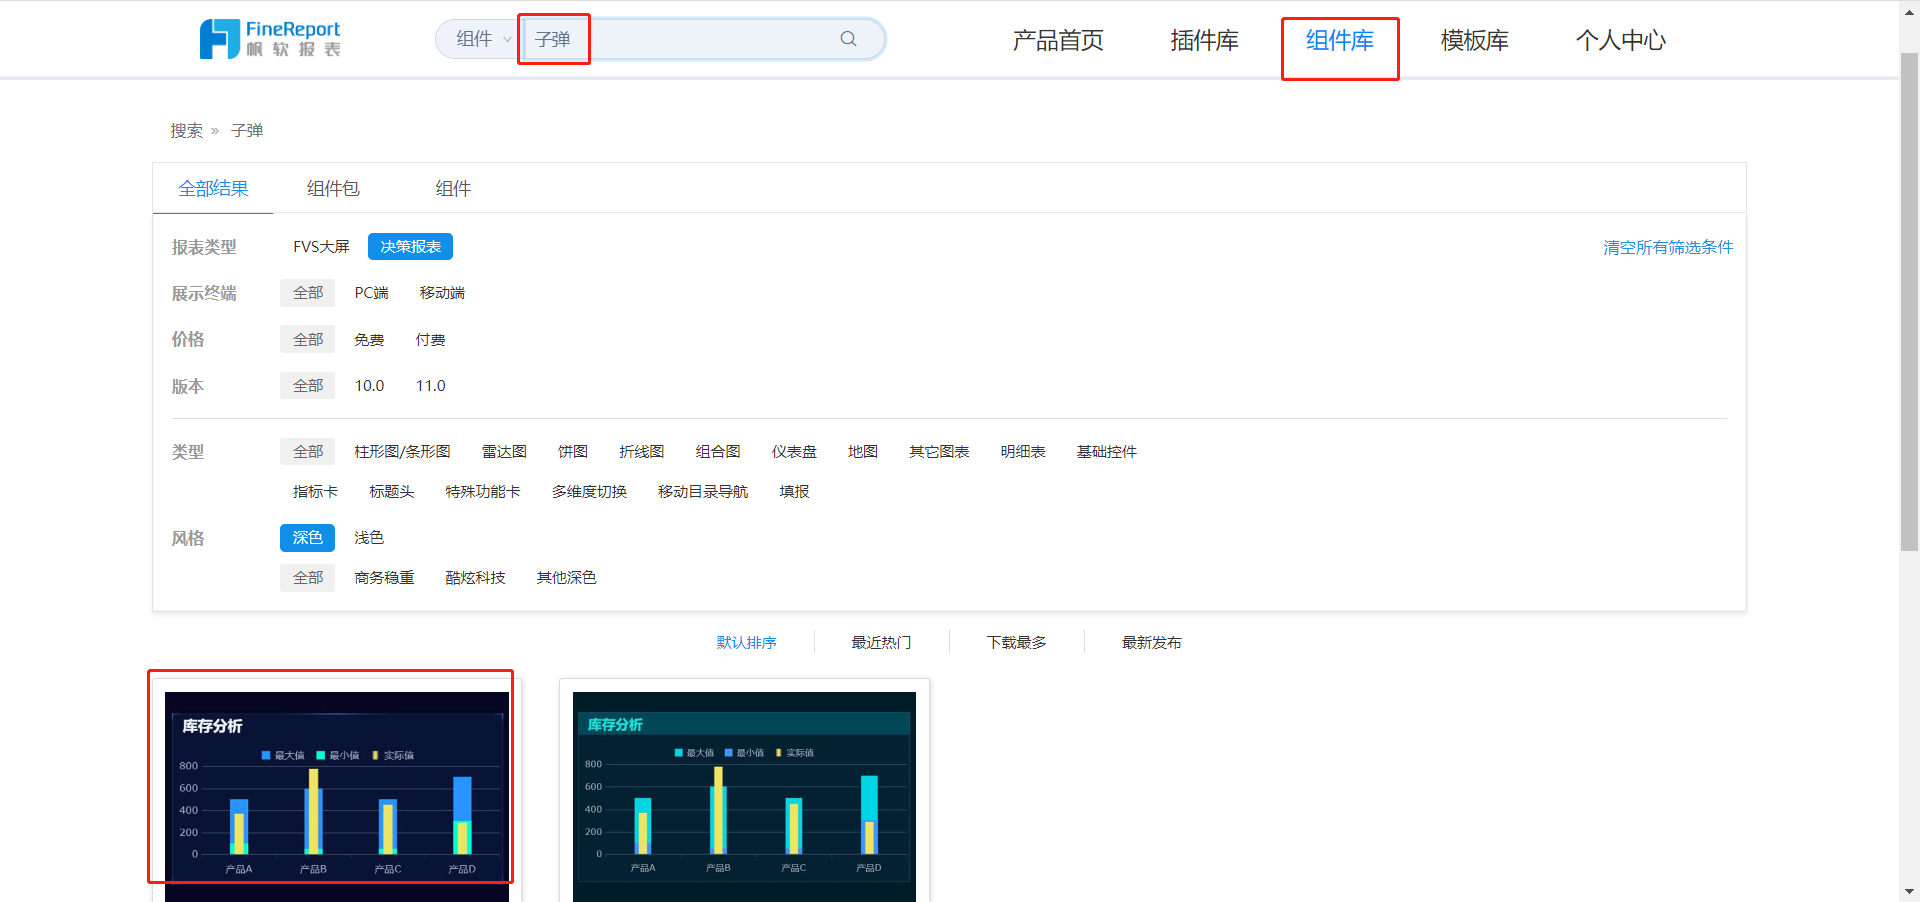The image size is (1920, 902).
Task: Filter style by 酷炫科技
Action: click(475, 578)
